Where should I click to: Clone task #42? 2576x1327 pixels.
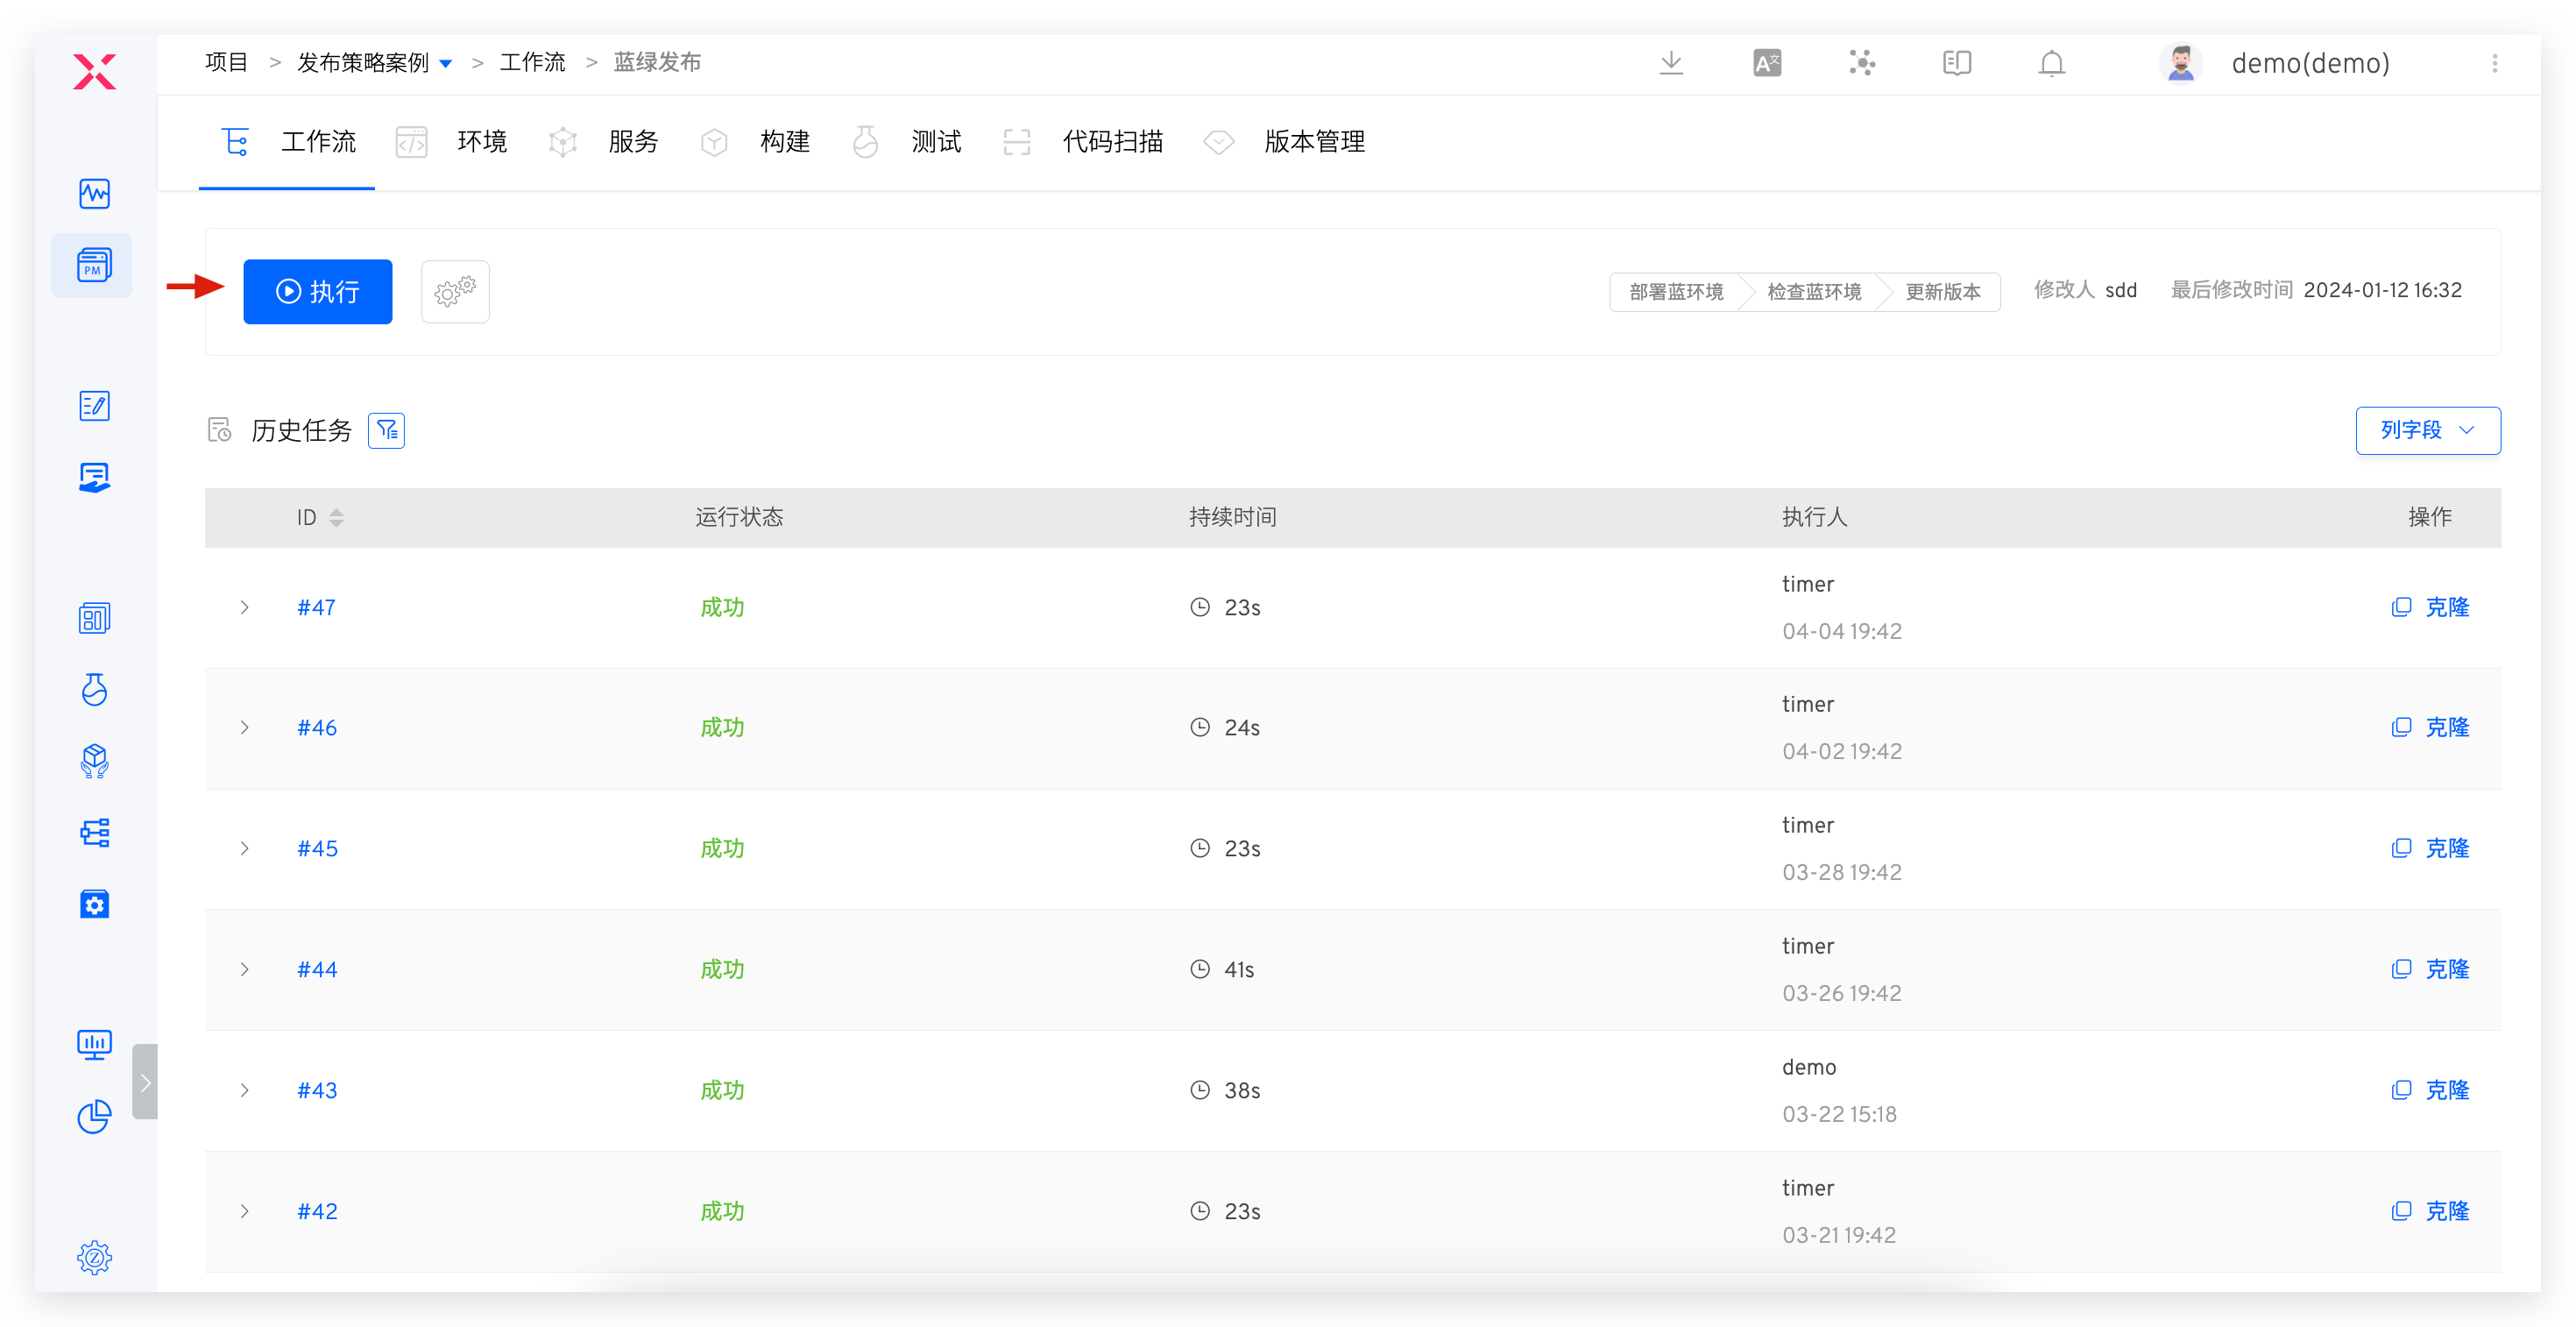click(2431, 1211)
